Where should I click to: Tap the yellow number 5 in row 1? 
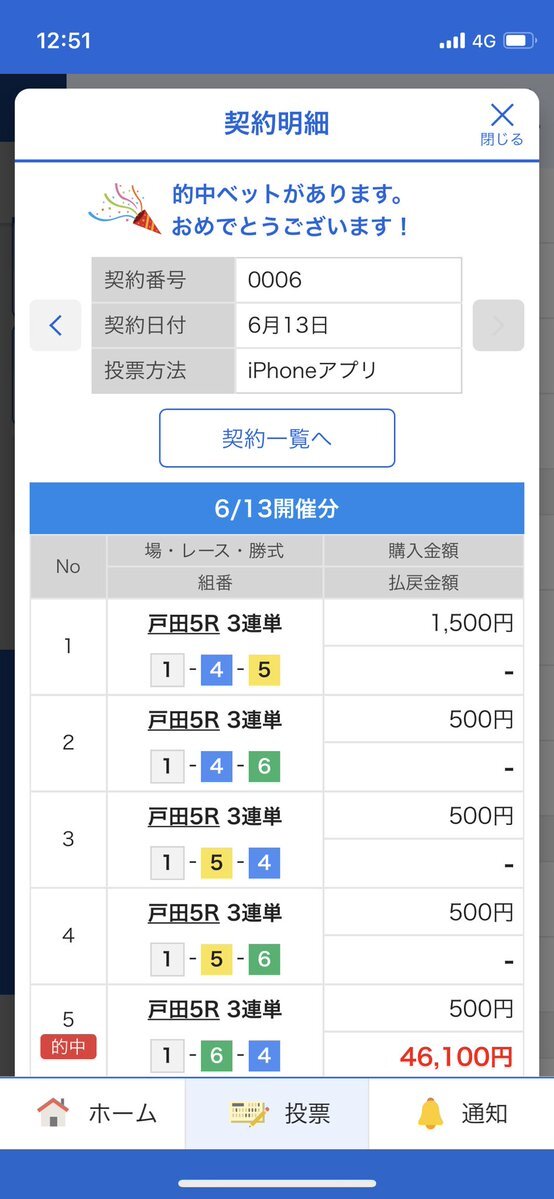coord(264,671)
